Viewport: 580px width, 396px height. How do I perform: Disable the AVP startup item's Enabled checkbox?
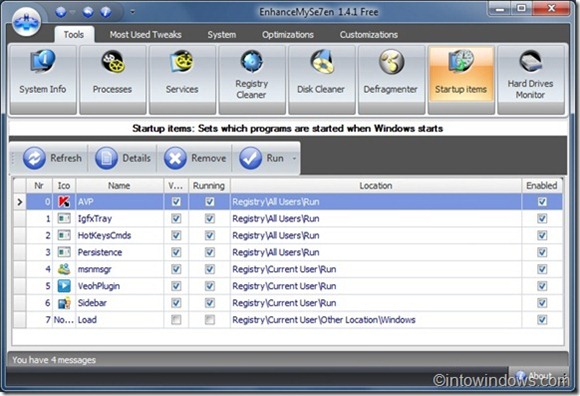tap(542, 202)
